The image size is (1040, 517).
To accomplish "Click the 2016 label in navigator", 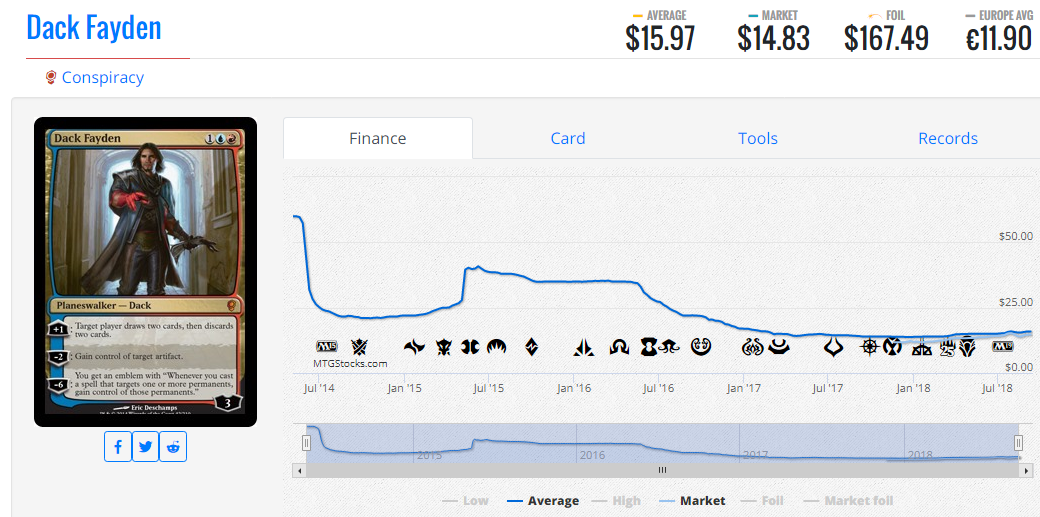I will pos(592,455).
